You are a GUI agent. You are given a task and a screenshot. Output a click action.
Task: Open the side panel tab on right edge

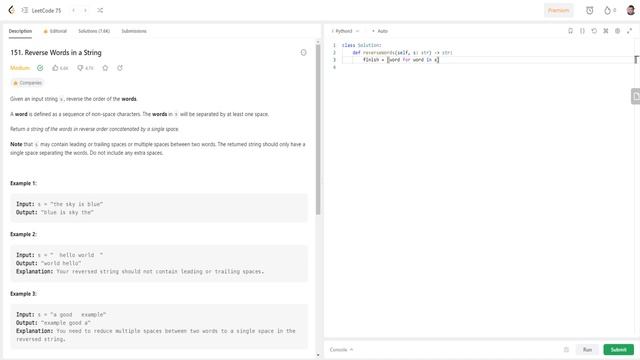[x=636, y=96]
